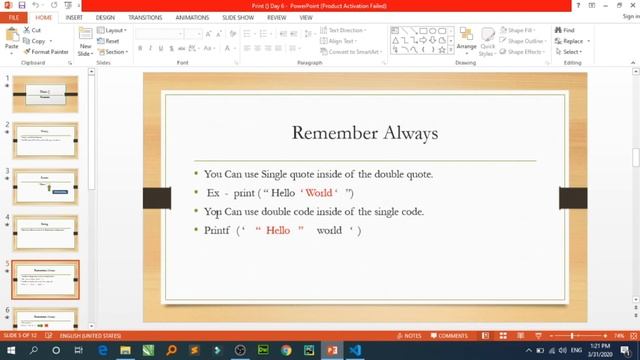The width and height of the screenshot is (640, 360).
Task: Open Find in Editing group
Action: [x=564, y=30]
